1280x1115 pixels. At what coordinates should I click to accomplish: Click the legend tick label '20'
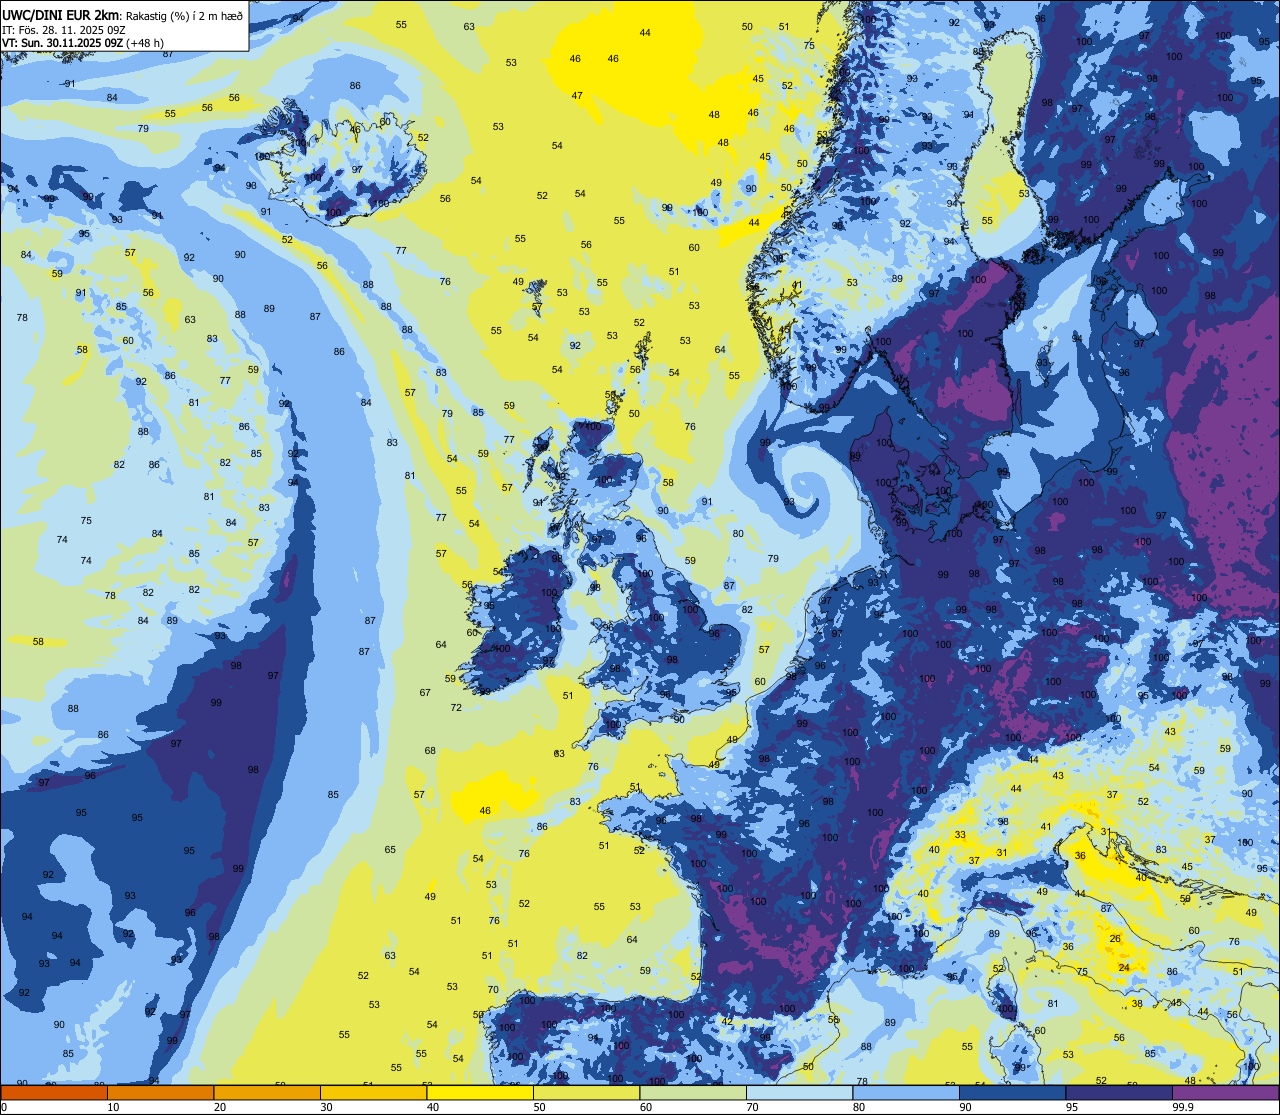[x=219, y=1107]
